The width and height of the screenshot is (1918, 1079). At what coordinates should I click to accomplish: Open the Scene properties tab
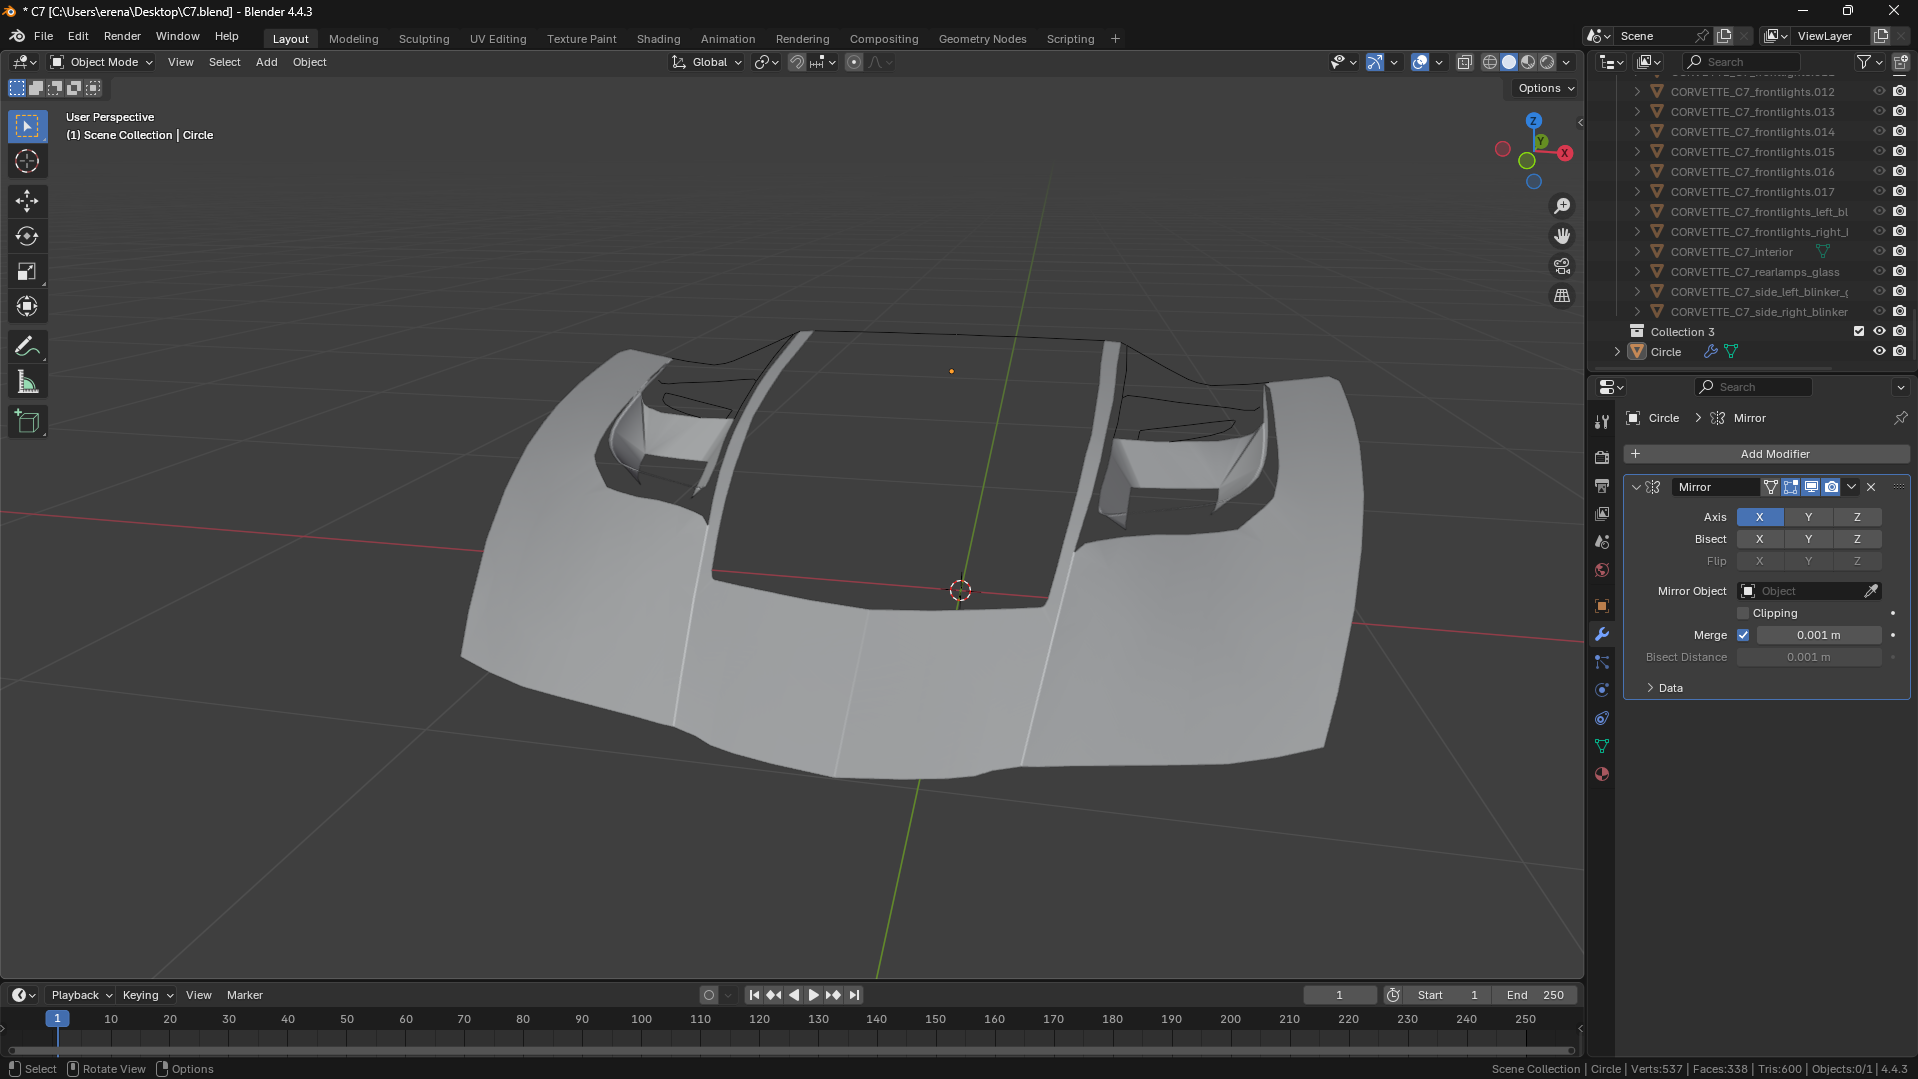tap(1602, 541)
